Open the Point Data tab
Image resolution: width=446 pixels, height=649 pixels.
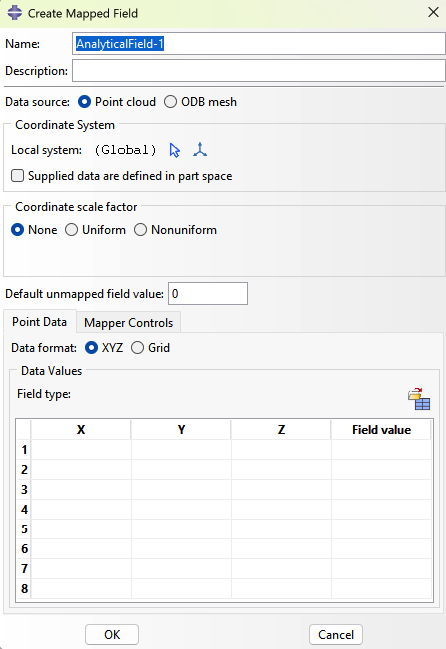39,322
